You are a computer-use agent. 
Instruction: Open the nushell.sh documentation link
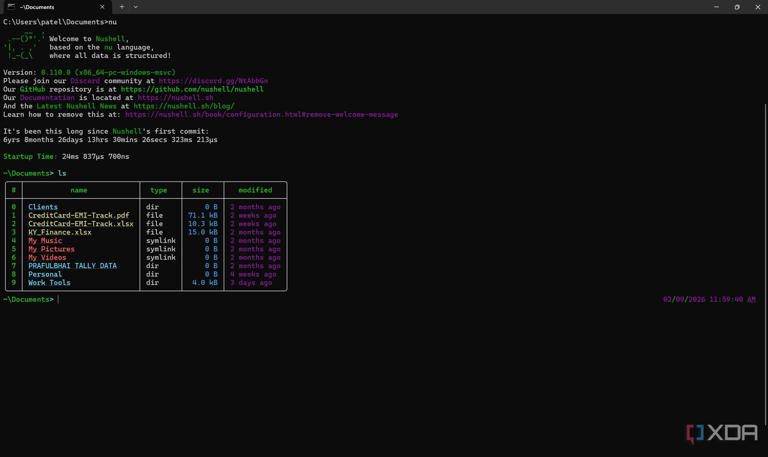[175, 97]
